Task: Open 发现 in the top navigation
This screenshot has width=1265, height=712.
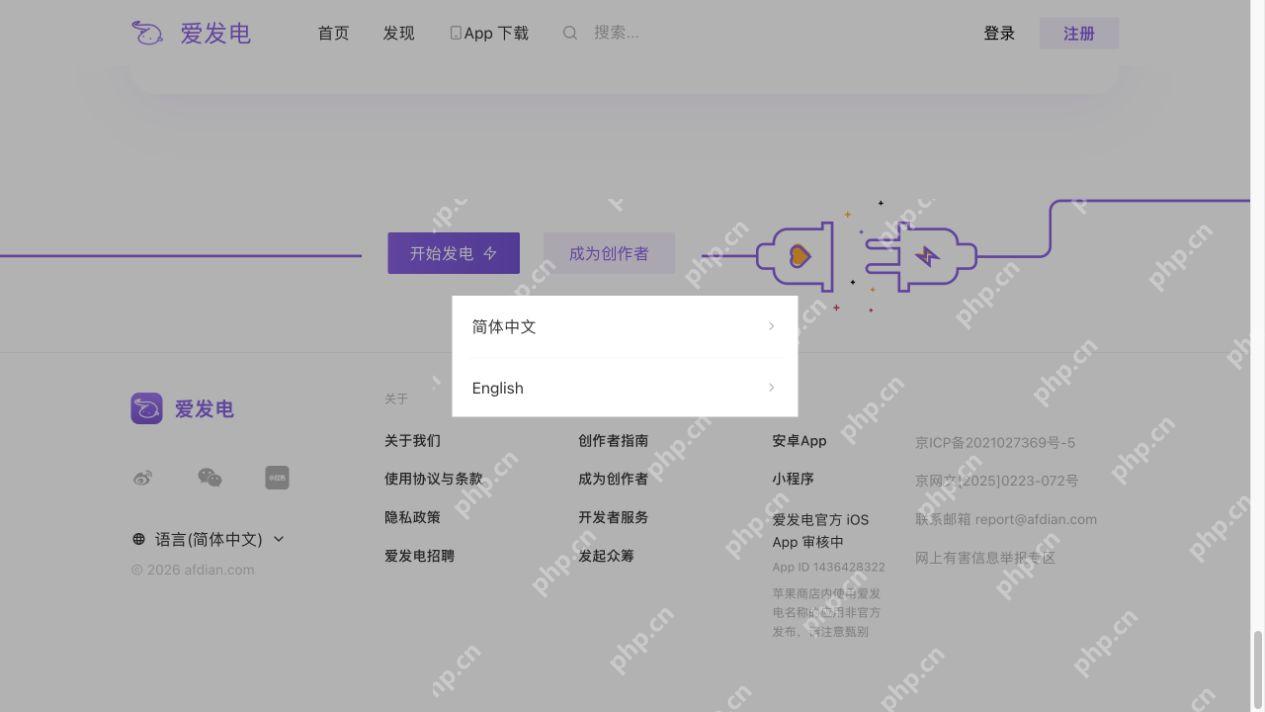Action: [x=399, y=33]
